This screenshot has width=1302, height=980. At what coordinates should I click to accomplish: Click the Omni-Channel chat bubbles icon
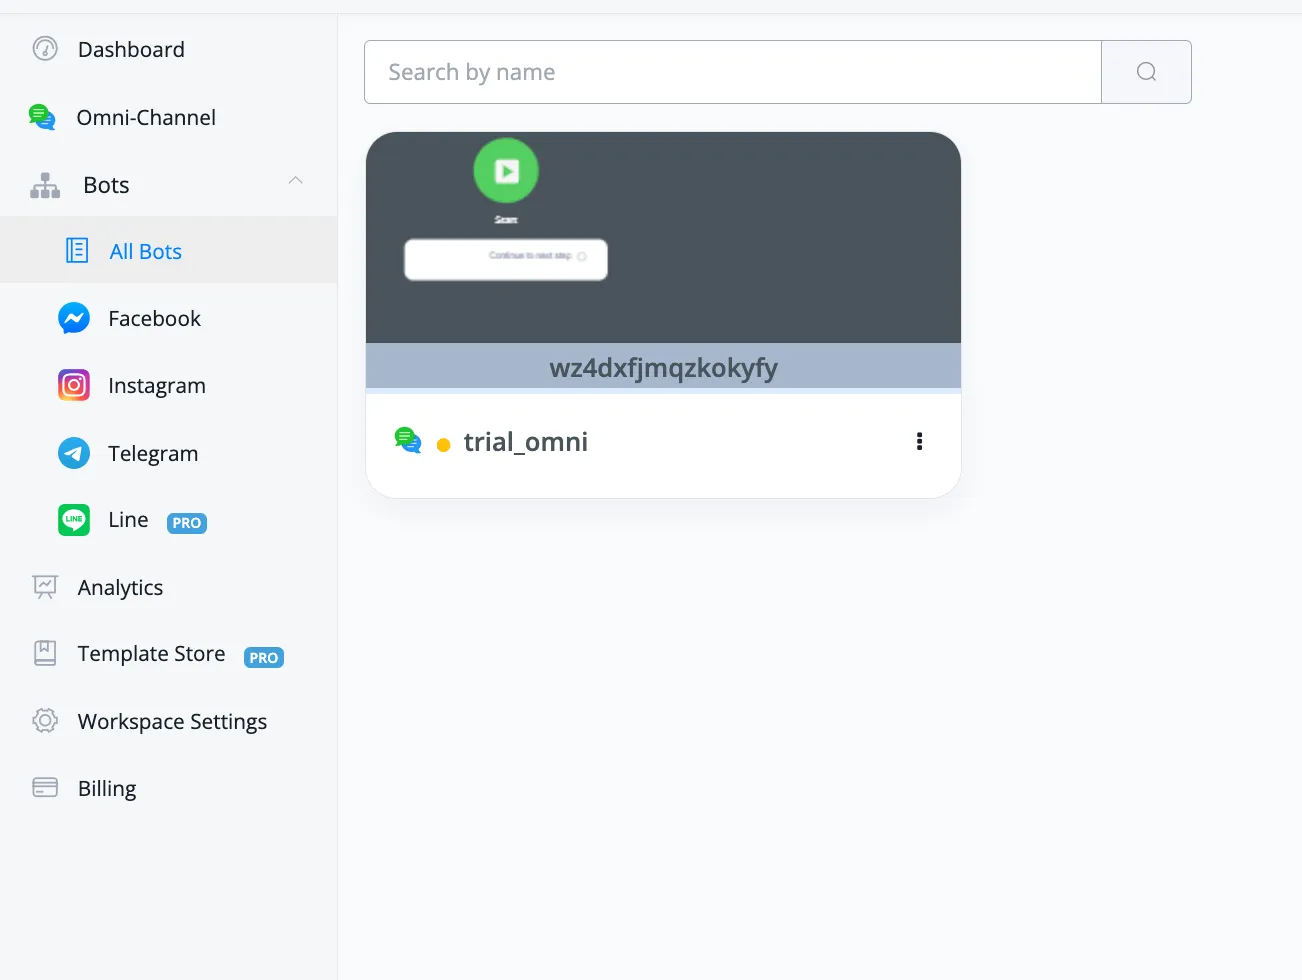coord(42,117)
